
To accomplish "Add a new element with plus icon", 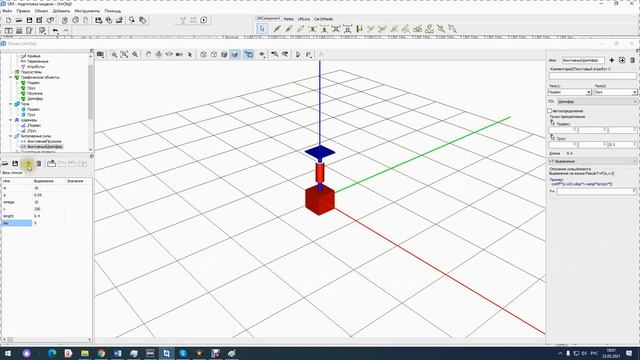I will (x=611, y=60).
